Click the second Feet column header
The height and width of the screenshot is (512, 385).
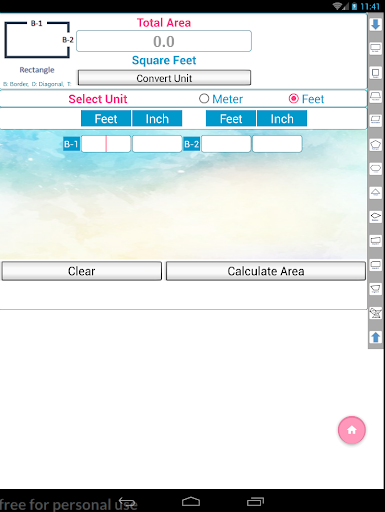tap(231, 119)
